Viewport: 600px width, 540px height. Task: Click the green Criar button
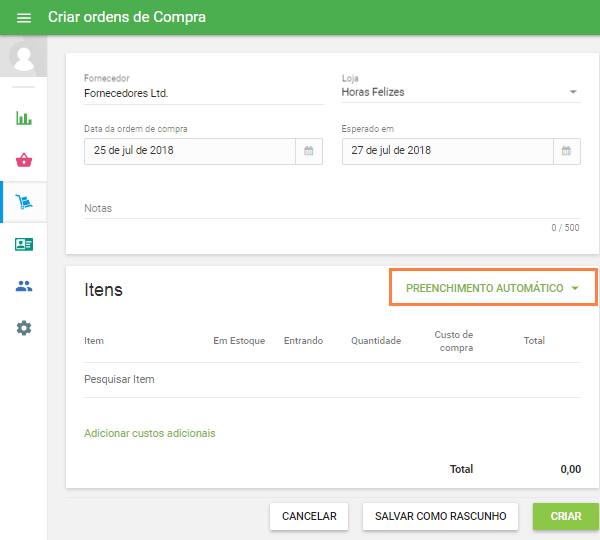click(566, 516)
